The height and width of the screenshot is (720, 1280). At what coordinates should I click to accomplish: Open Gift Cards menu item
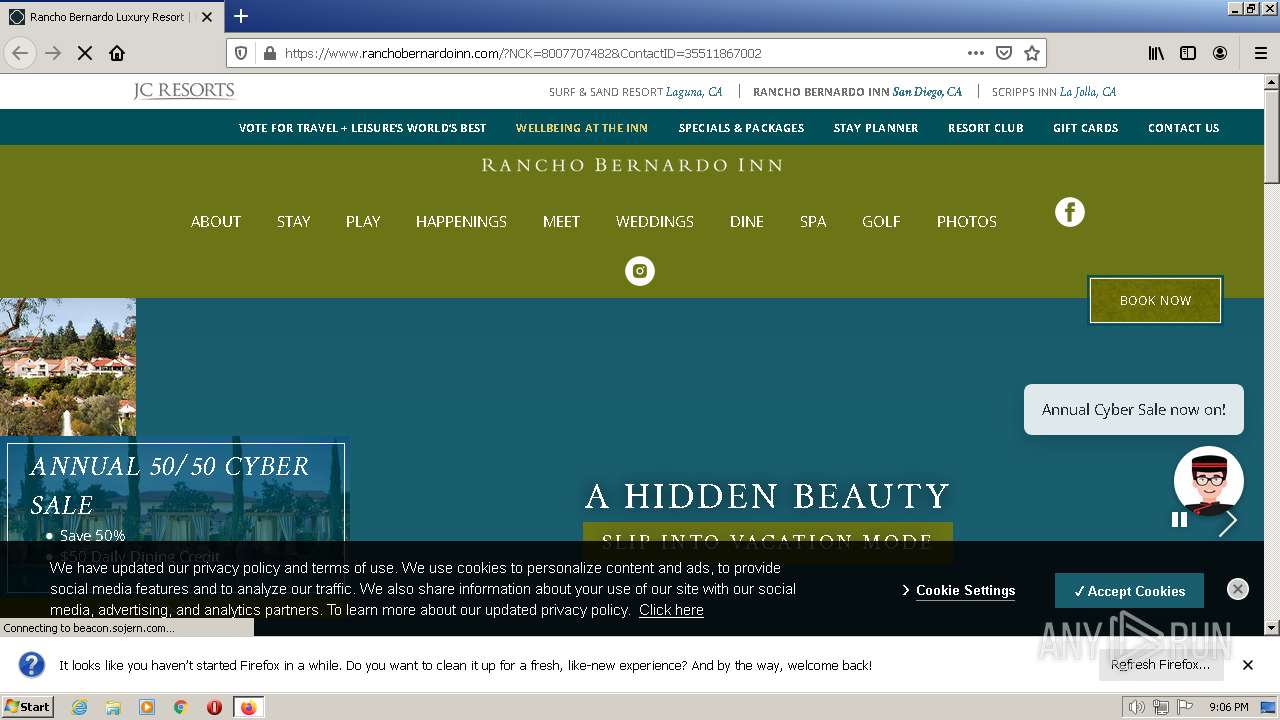[x=1085, y=128]
